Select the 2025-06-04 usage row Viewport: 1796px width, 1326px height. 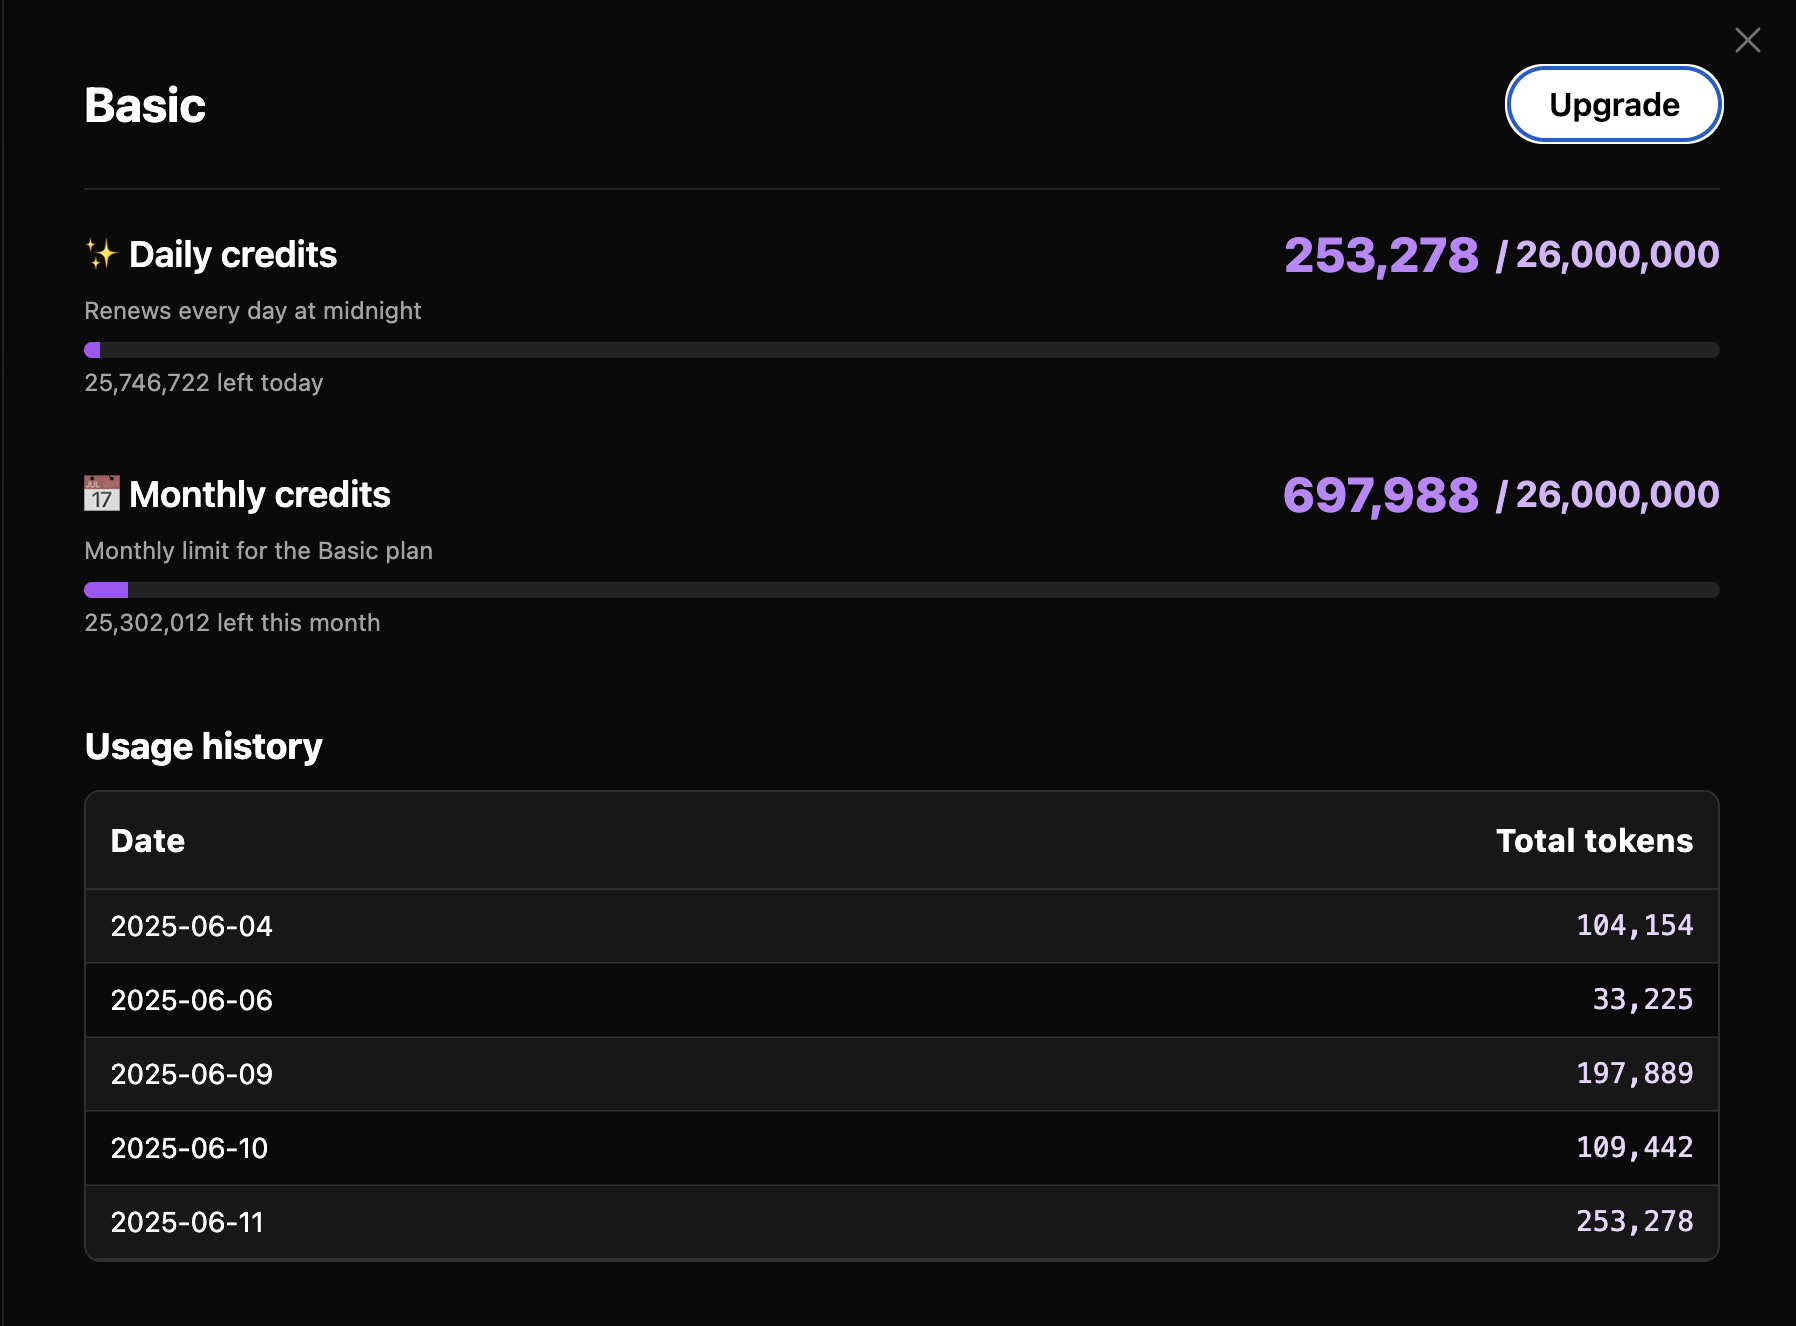coord(900,925)
